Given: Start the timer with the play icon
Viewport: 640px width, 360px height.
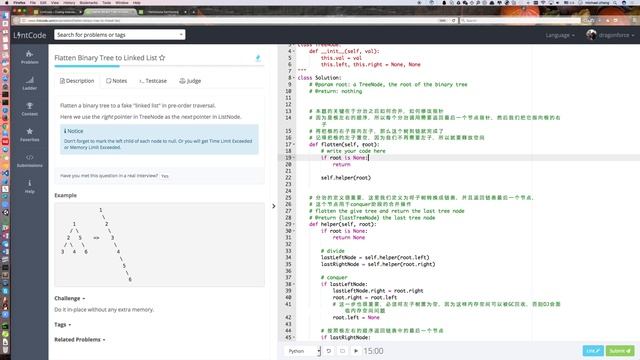Looking at the screenshot, I should (356, 351).
